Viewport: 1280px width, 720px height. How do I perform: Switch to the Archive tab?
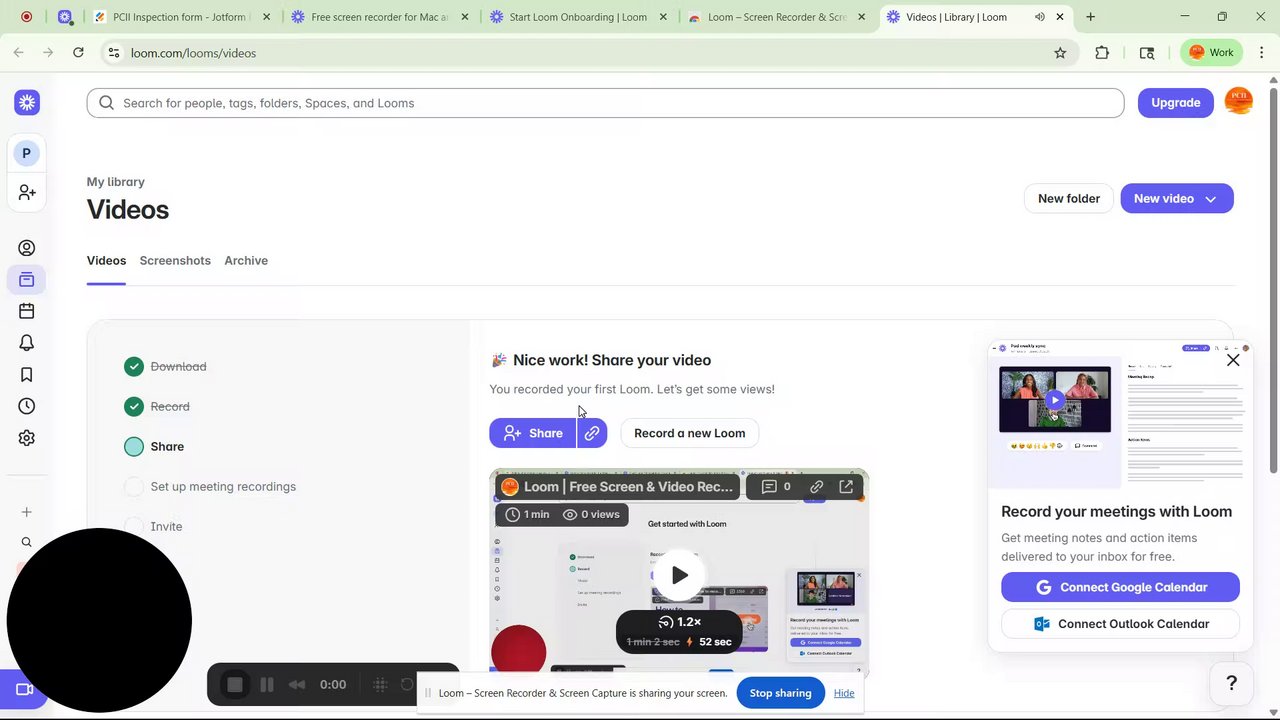(x=246, y=261)
